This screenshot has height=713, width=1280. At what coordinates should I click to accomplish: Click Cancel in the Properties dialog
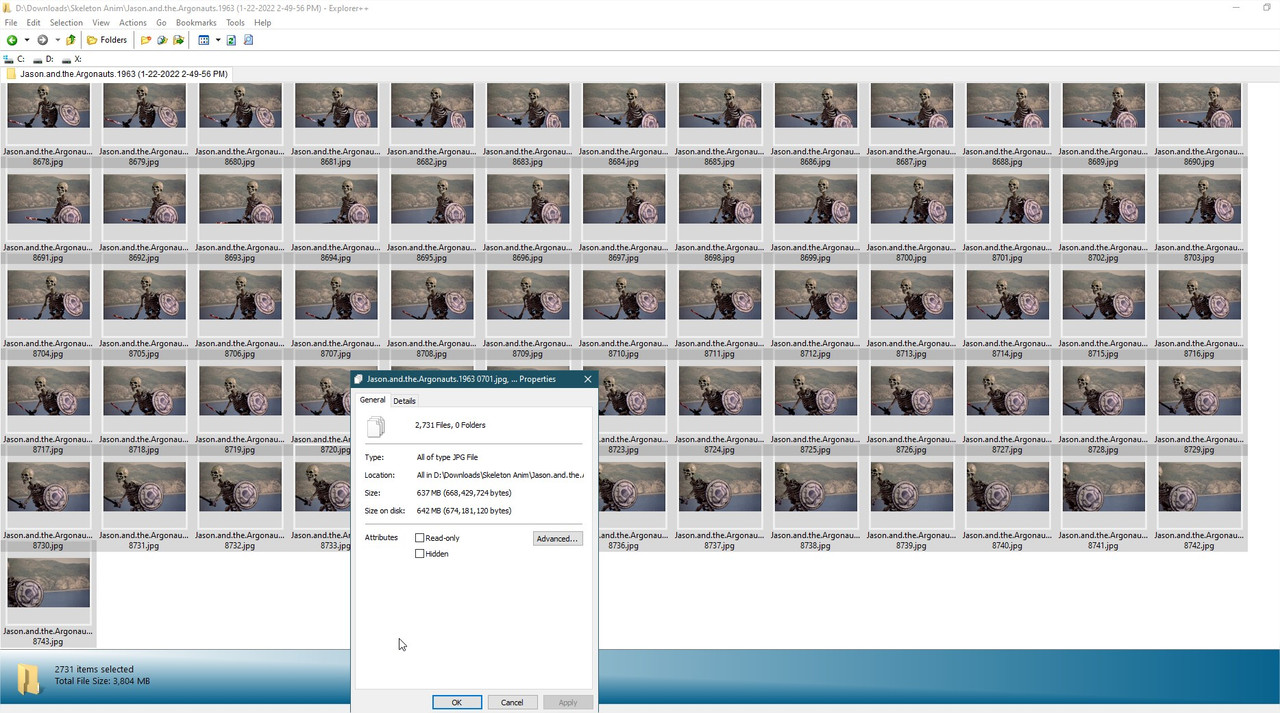tap(512, 702)
